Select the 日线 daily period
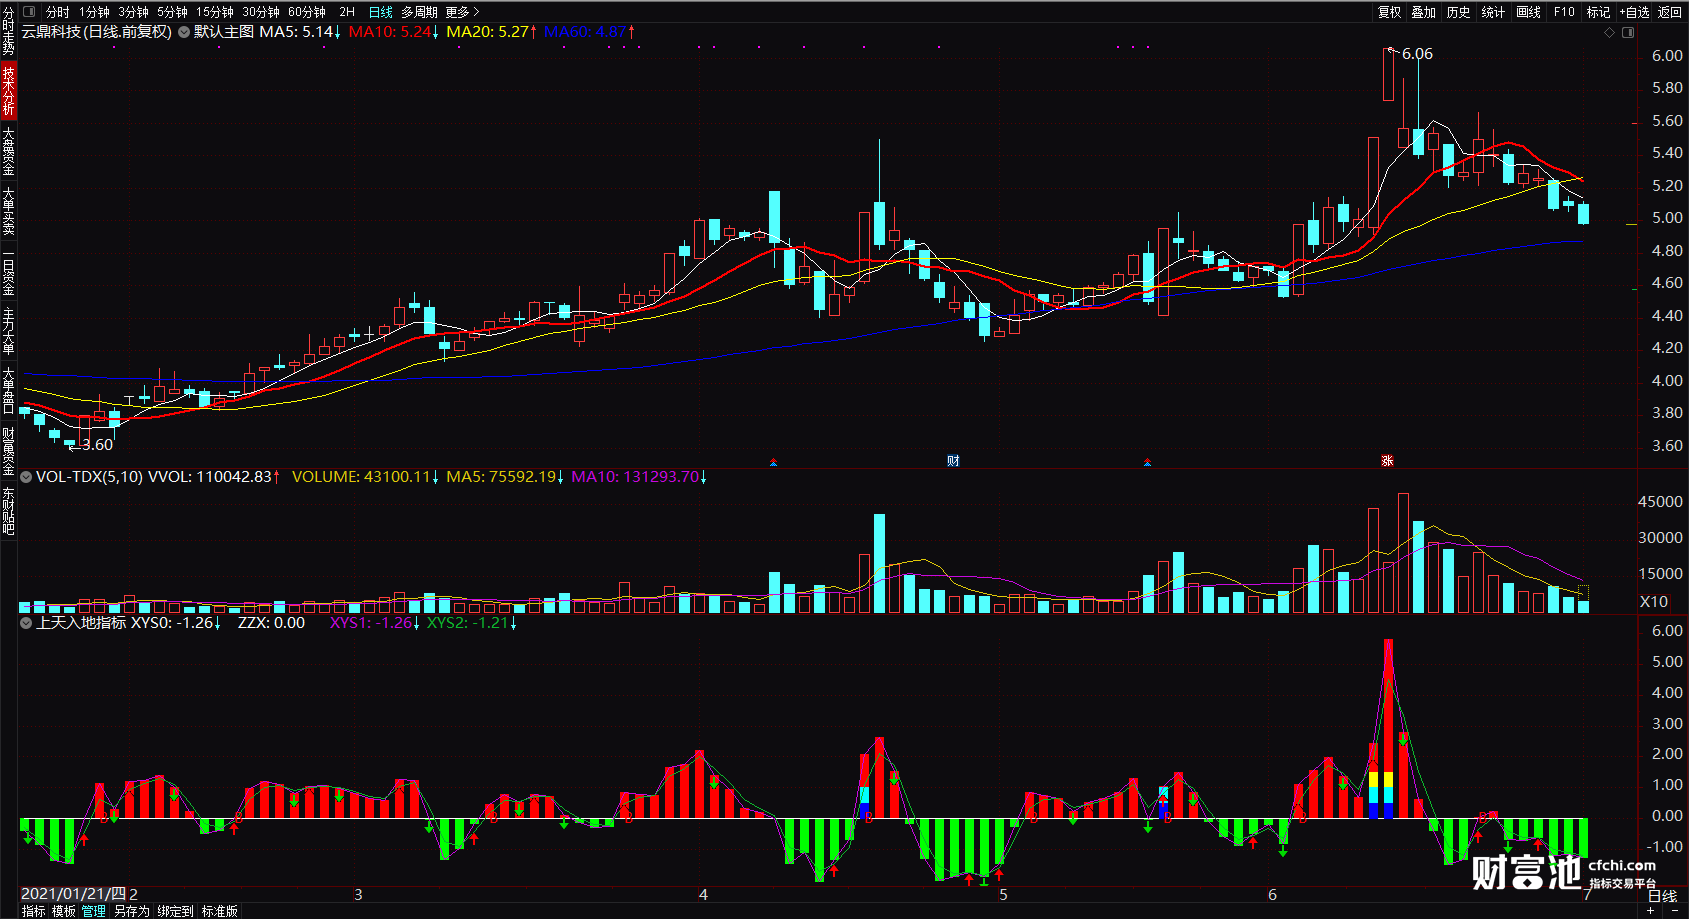 [x=381, y=12]
